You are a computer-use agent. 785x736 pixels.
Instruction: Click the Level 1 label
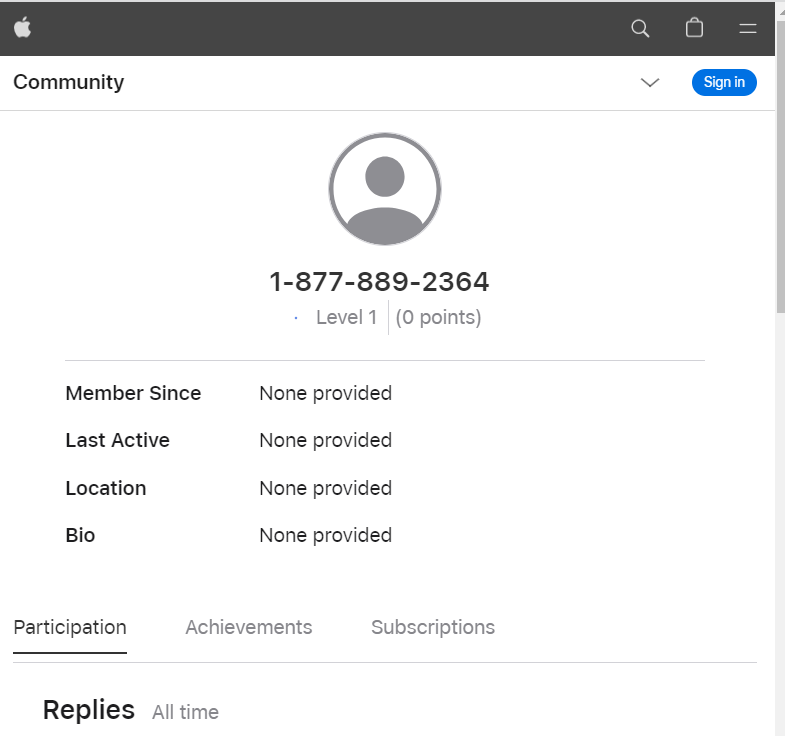tap(346, 318)
